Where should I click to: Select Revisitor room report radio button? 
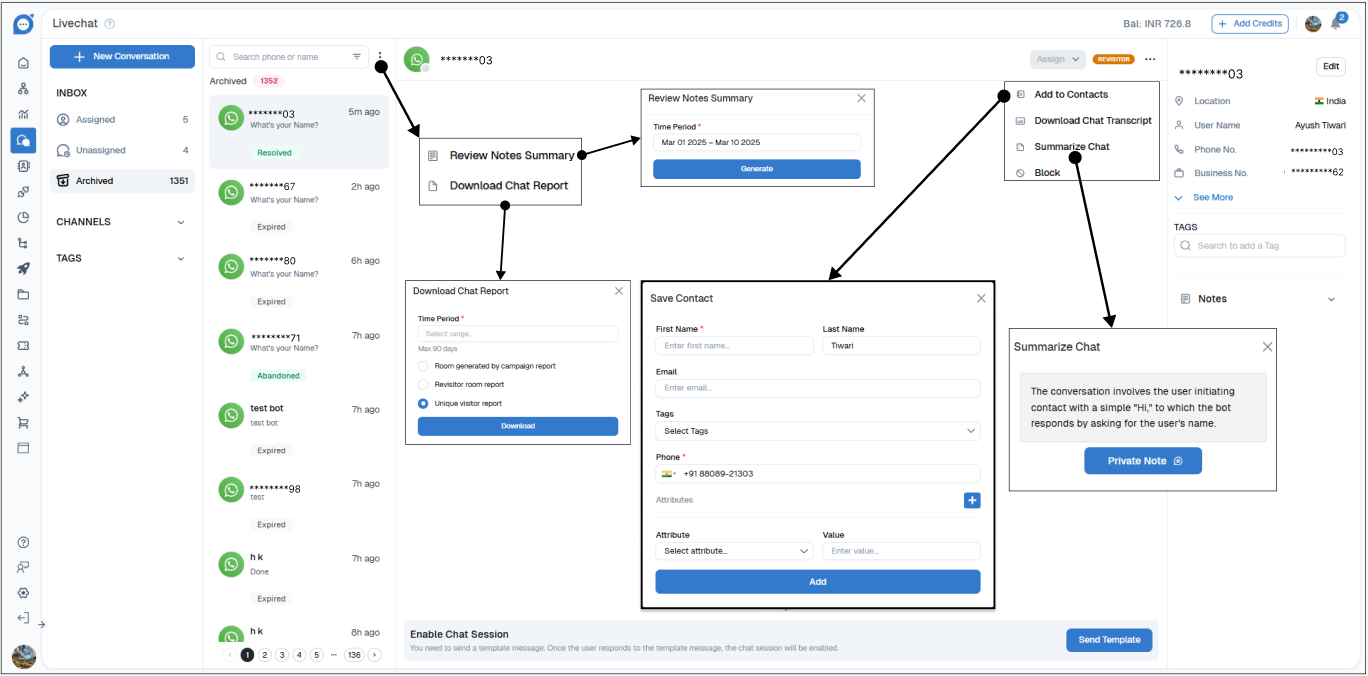[424, 384]
